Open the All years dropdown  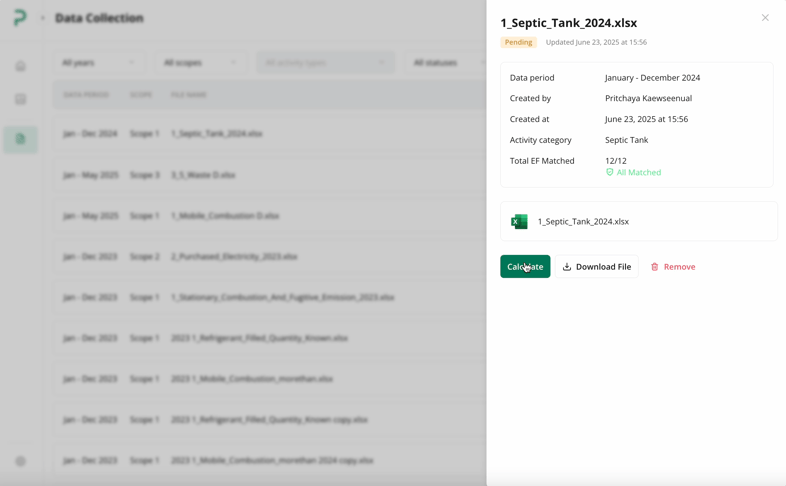point(98,63)
